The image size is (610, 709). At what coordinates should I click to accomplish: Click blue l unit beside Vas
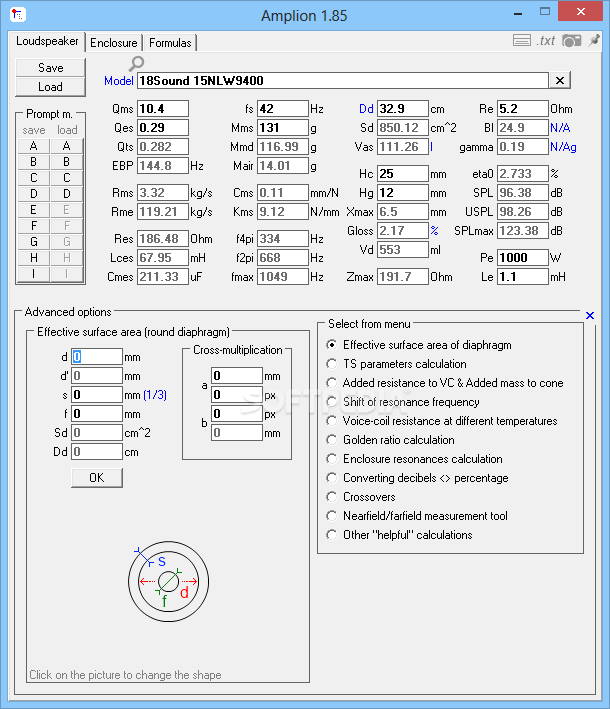tap(431, 147)
